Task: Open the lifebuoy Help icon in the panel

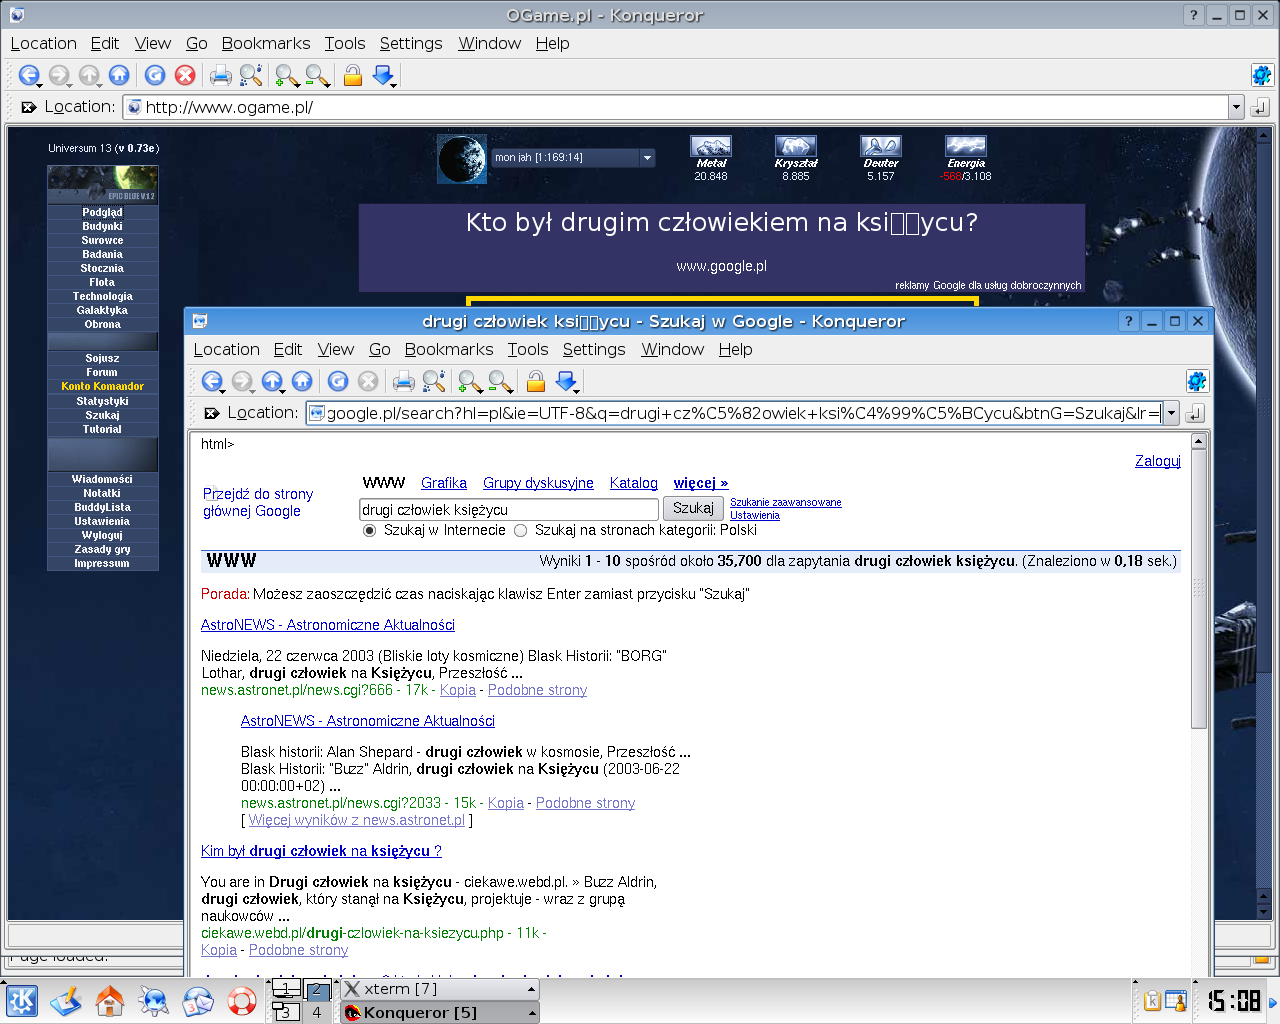Action: point(242,1000)
